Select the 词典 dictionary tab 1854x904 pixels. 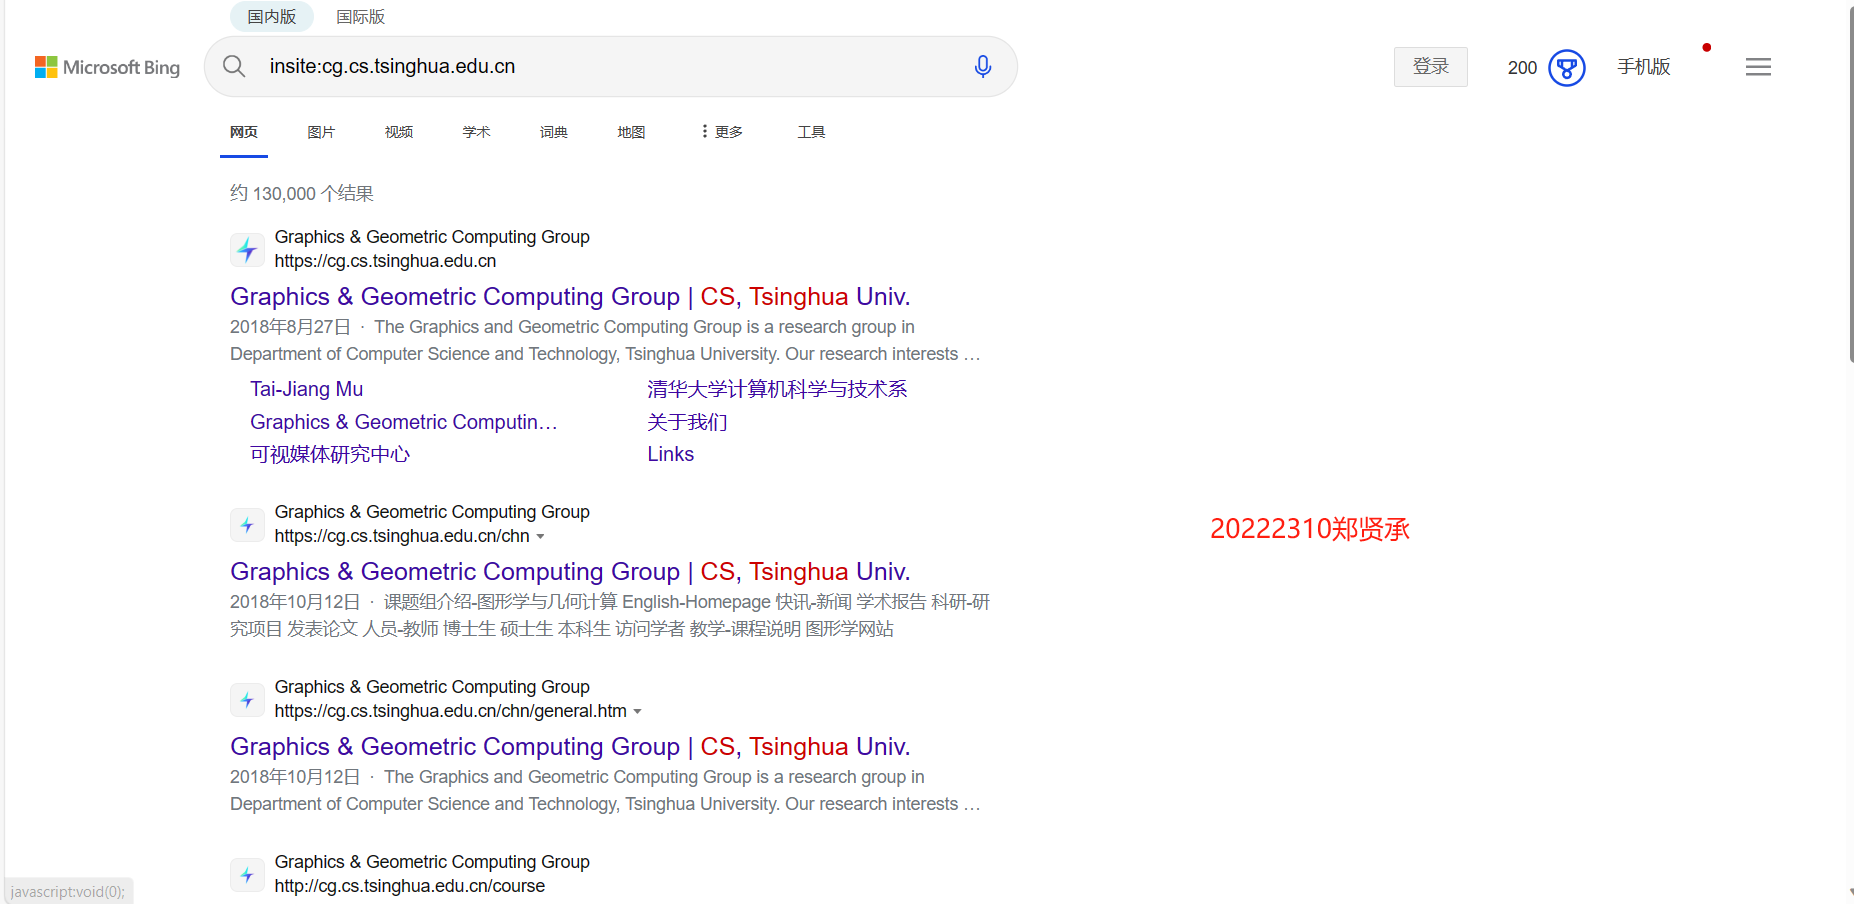554,132
